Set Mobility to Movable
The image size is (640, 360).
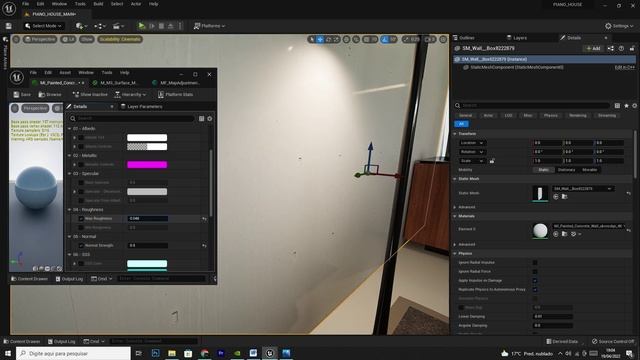[x=590, y=170]
